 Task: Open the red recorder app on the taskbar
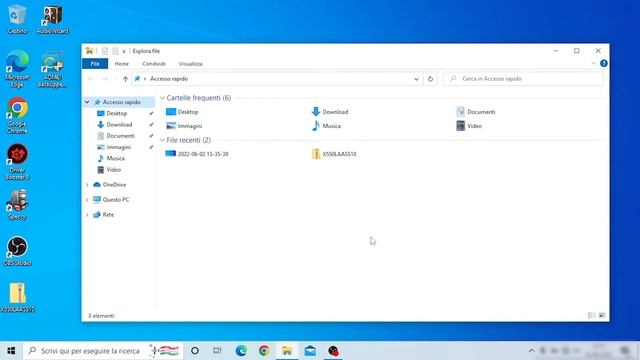[333, 351]
